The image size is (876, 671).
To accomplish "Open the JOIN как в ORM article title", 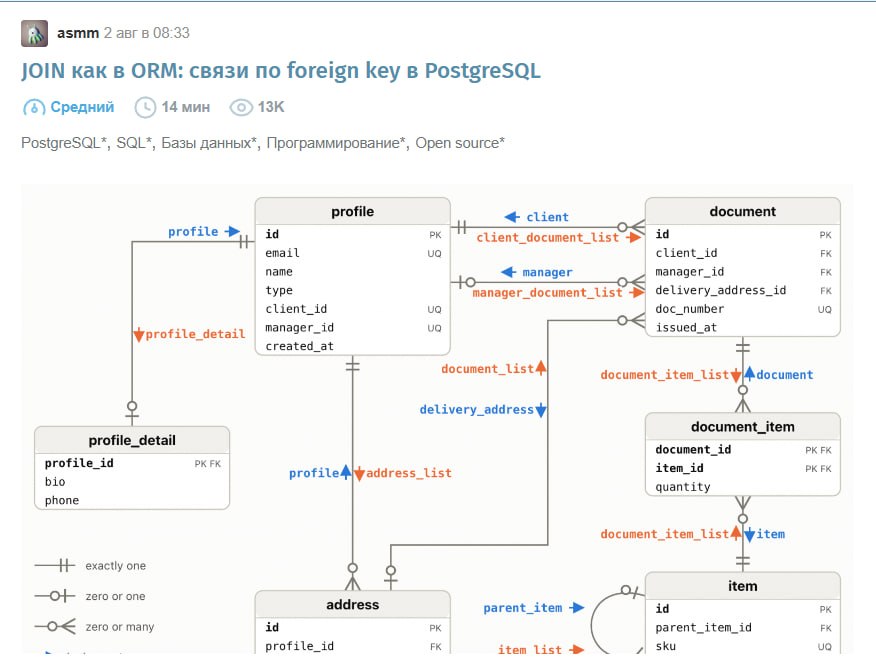I will pyautogui.click(x=280, y=71).
